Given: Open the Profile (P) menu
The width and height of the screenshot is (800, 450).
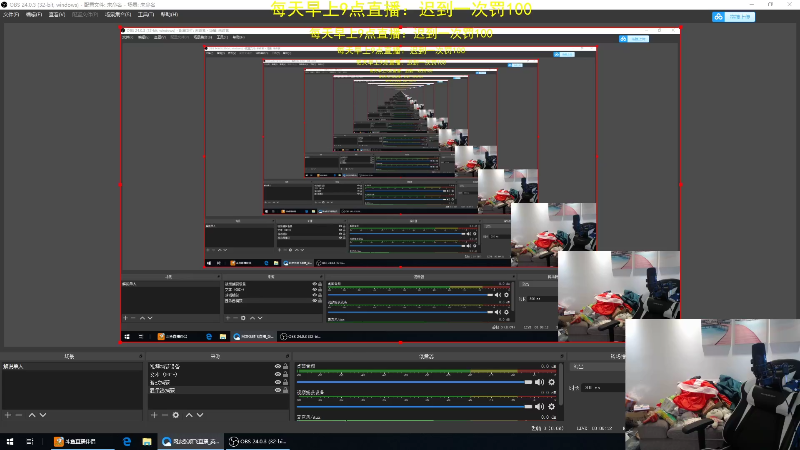Looking at the screenshot, I should (85, 15).
